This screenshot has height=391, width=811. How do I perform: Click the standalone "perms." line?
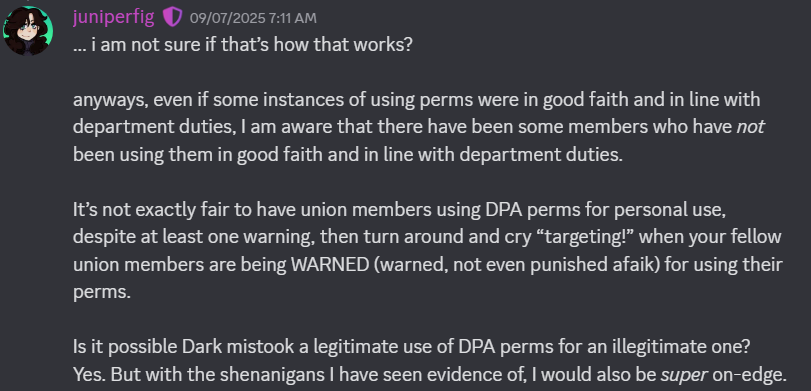click(102, 293)
